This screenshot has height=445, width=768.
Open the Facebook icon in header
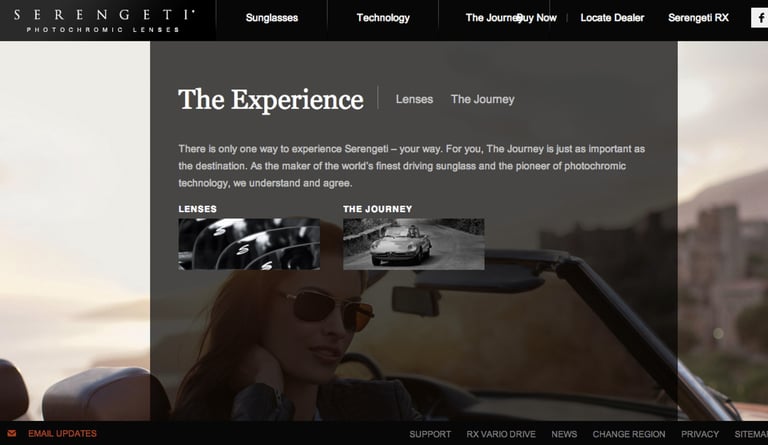pos(760,18)
